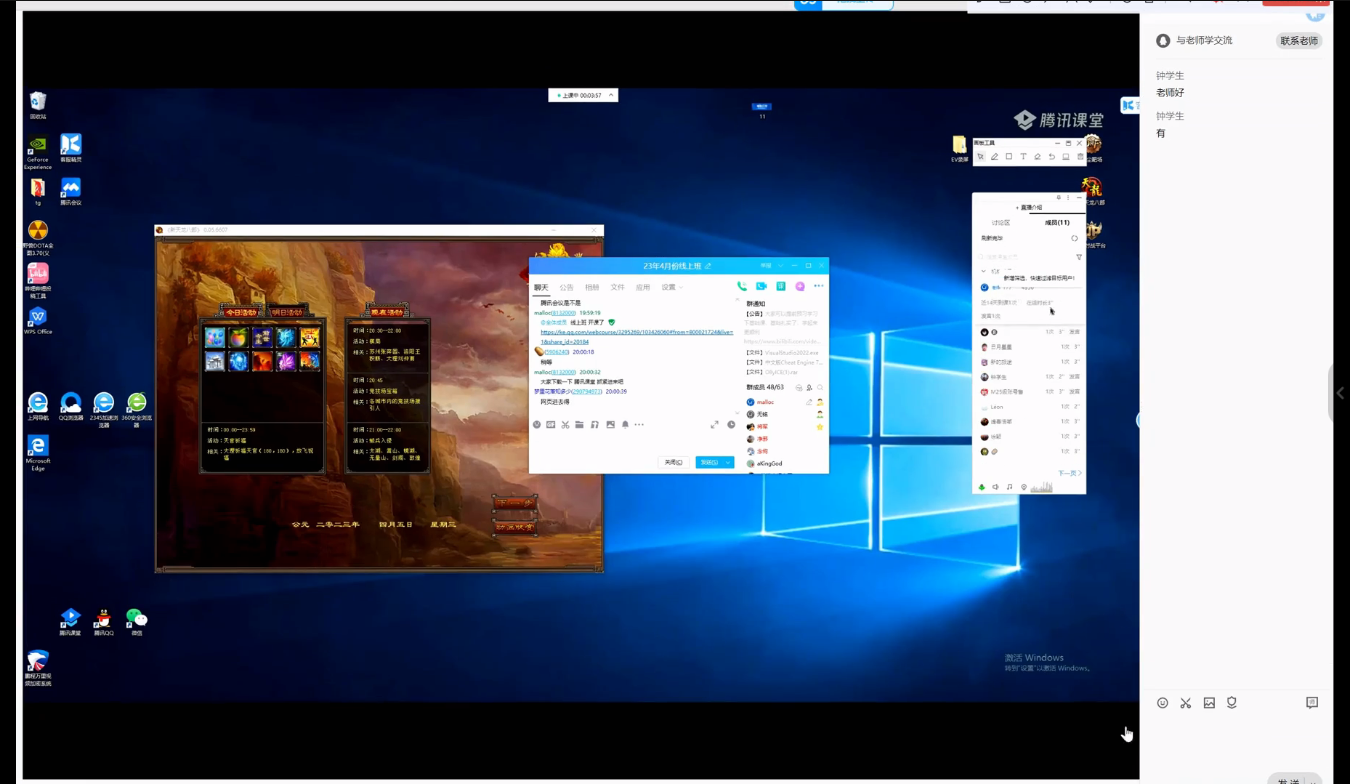Click the scissors icon in the right chat sidebar
The width and height of the screenshot is (1350, 784).
[x=1185, y=703]
